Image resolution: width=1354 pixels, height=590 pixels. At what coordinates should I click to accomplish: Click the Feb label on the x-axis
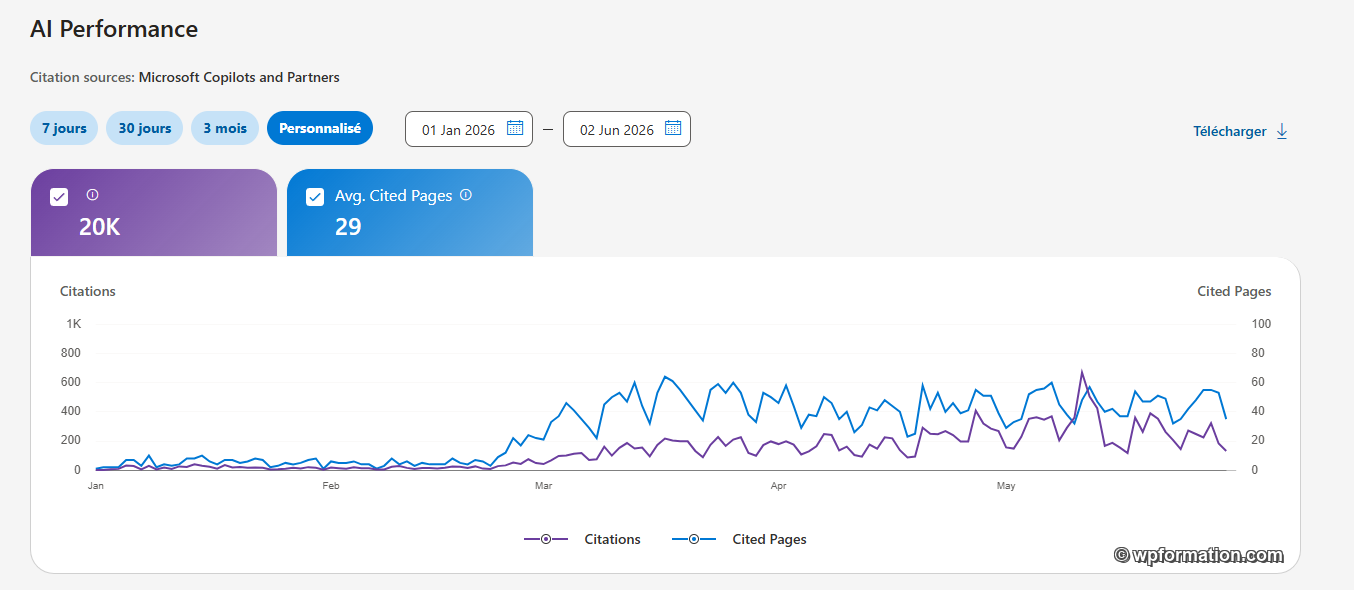331,486
